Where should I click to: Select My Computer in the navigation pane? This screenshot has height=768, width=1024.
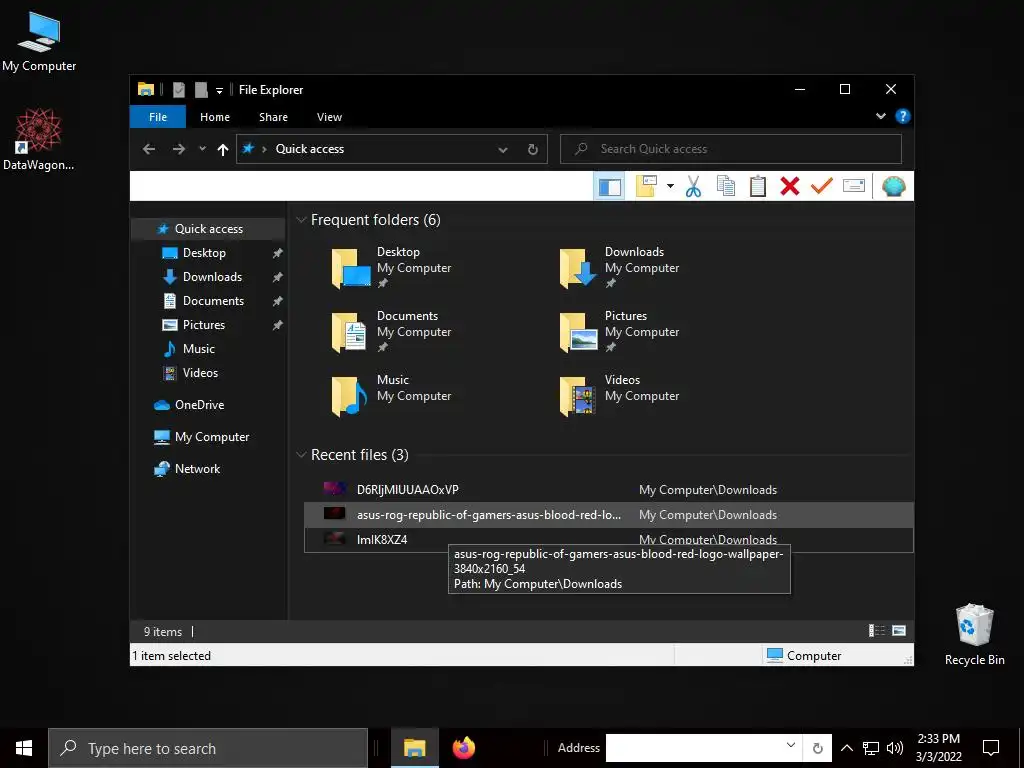pyautogui.click(x=212, y=437)
